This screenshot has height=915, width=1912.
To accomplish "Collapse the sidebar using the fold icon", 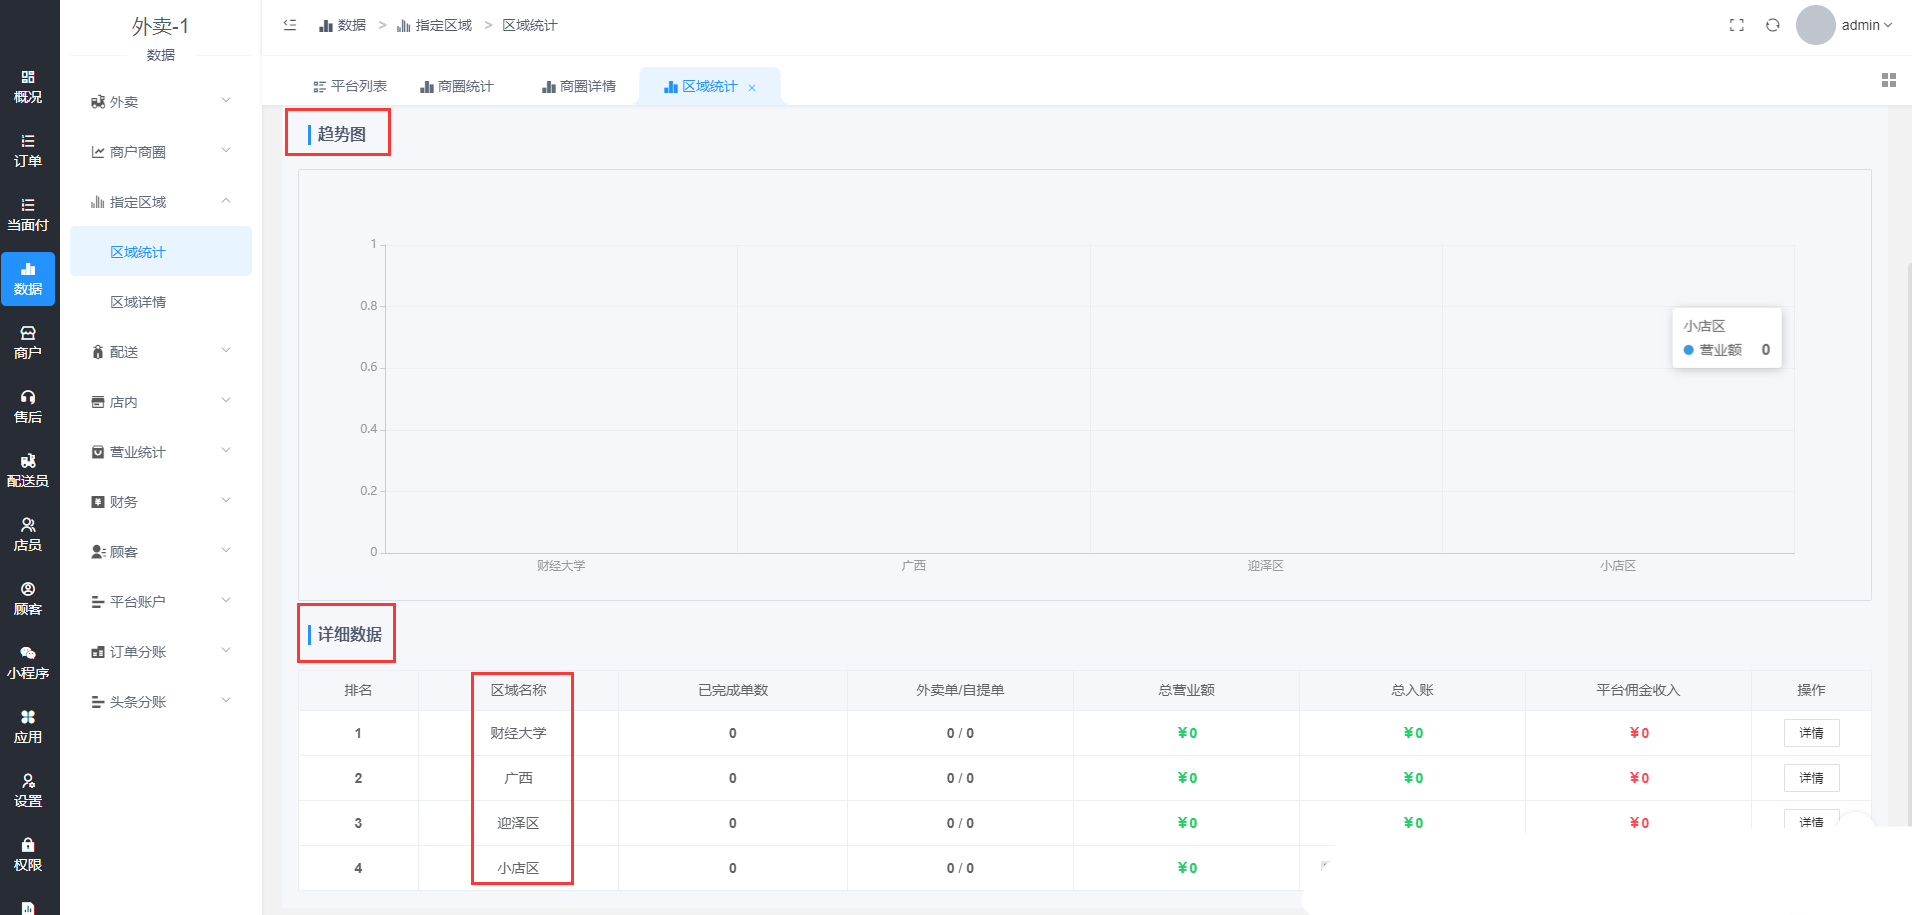I will [290, 25].
